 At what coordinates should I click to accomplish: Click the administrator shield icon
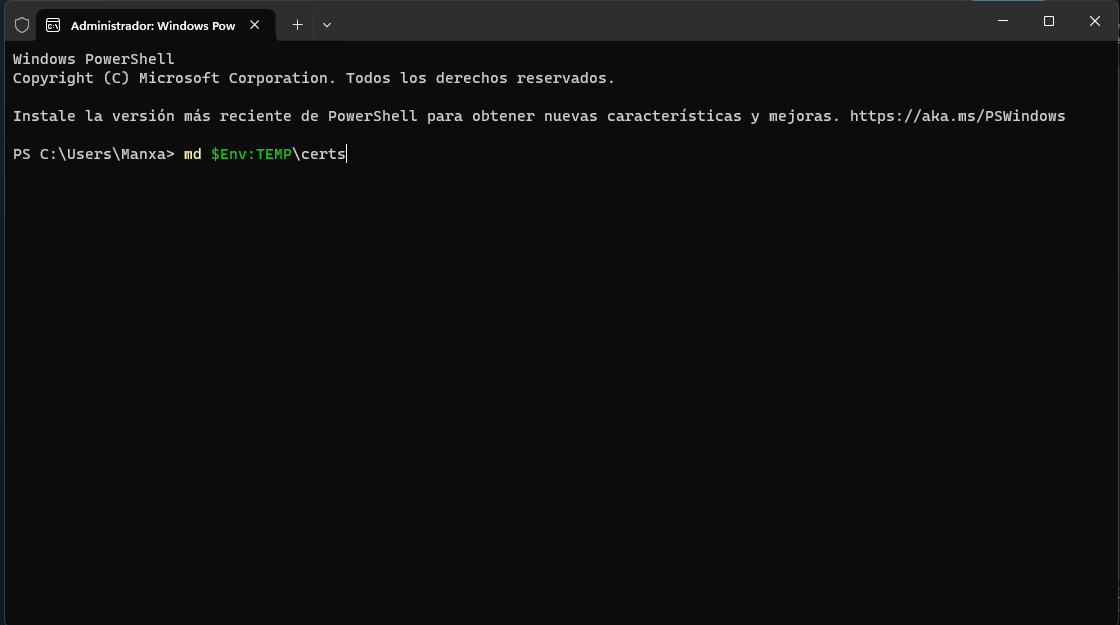coord(21,25)
